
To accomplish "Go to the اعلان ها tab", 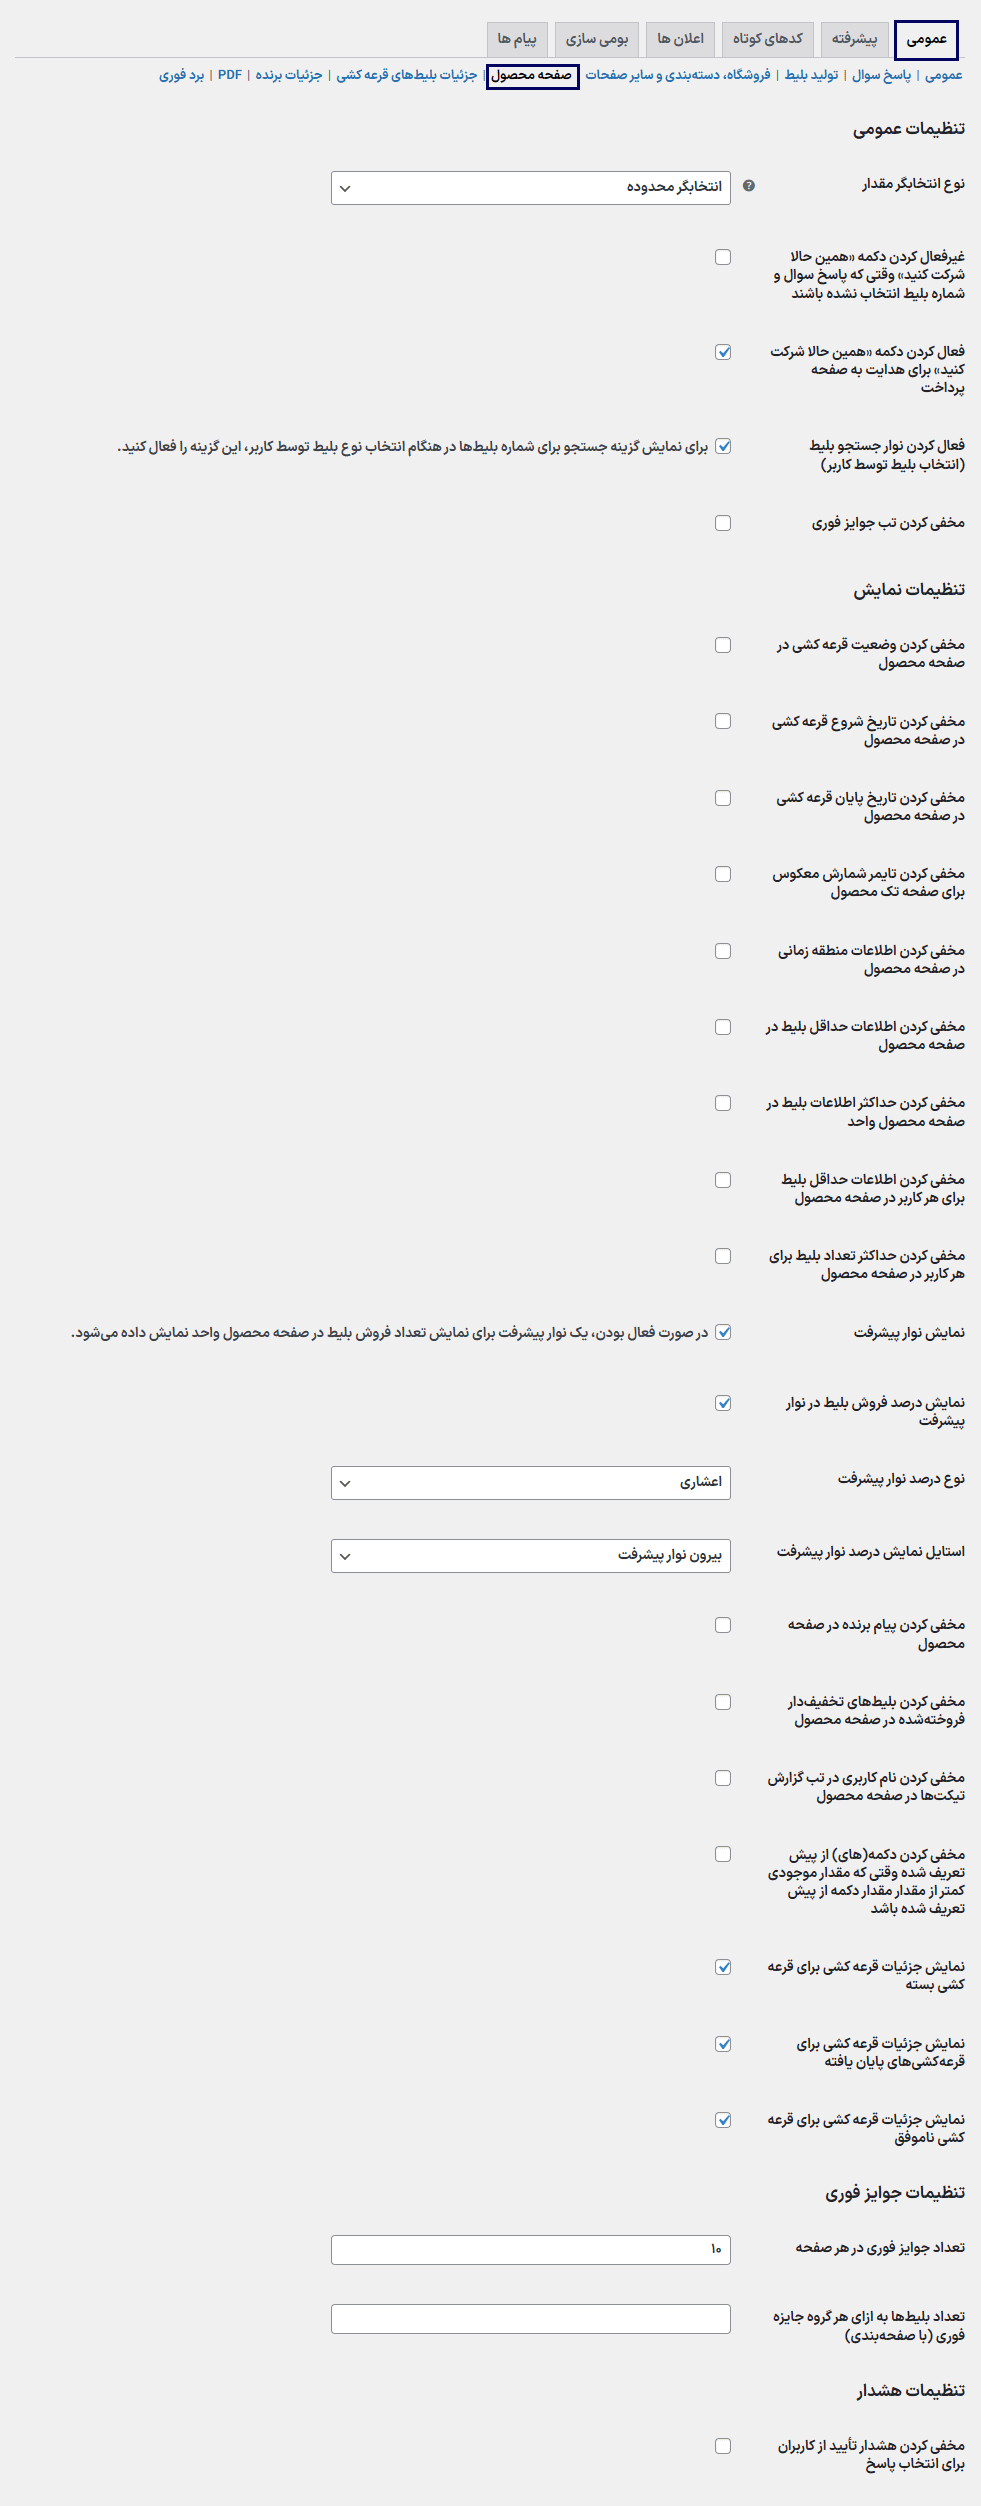I will tap(680, 39).
